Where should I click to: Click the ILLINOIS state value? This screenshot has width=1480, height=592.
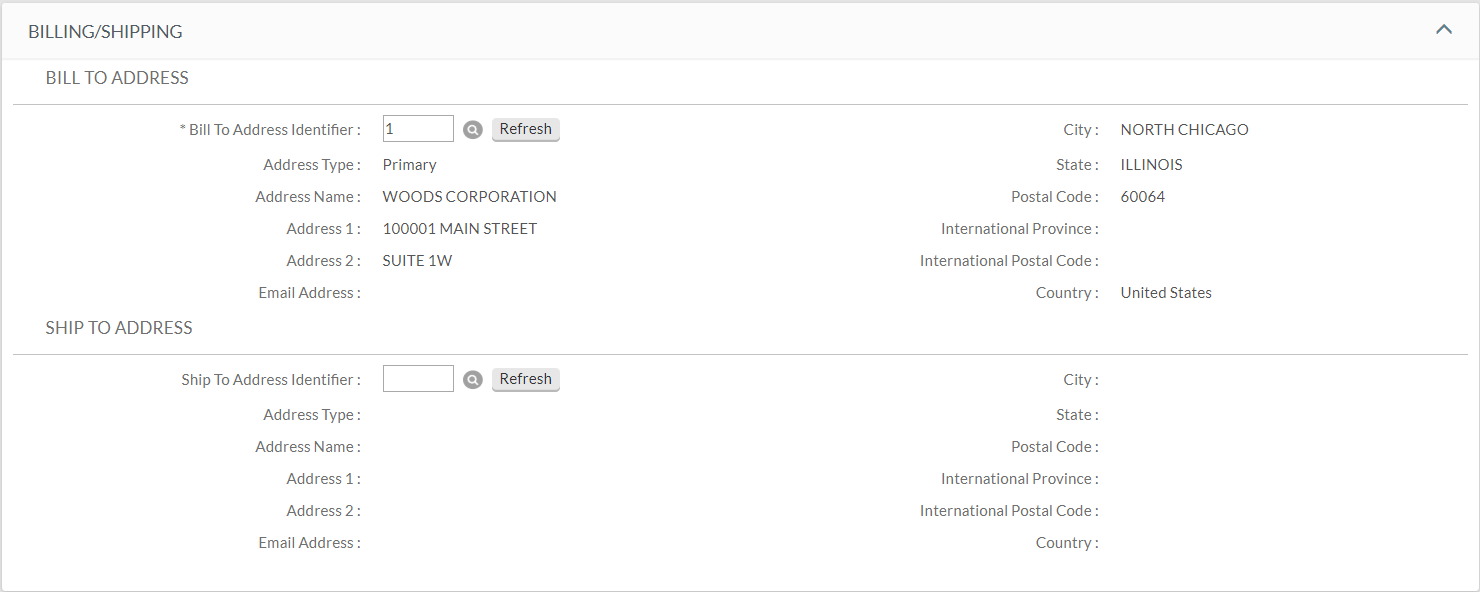[1151, 165]
